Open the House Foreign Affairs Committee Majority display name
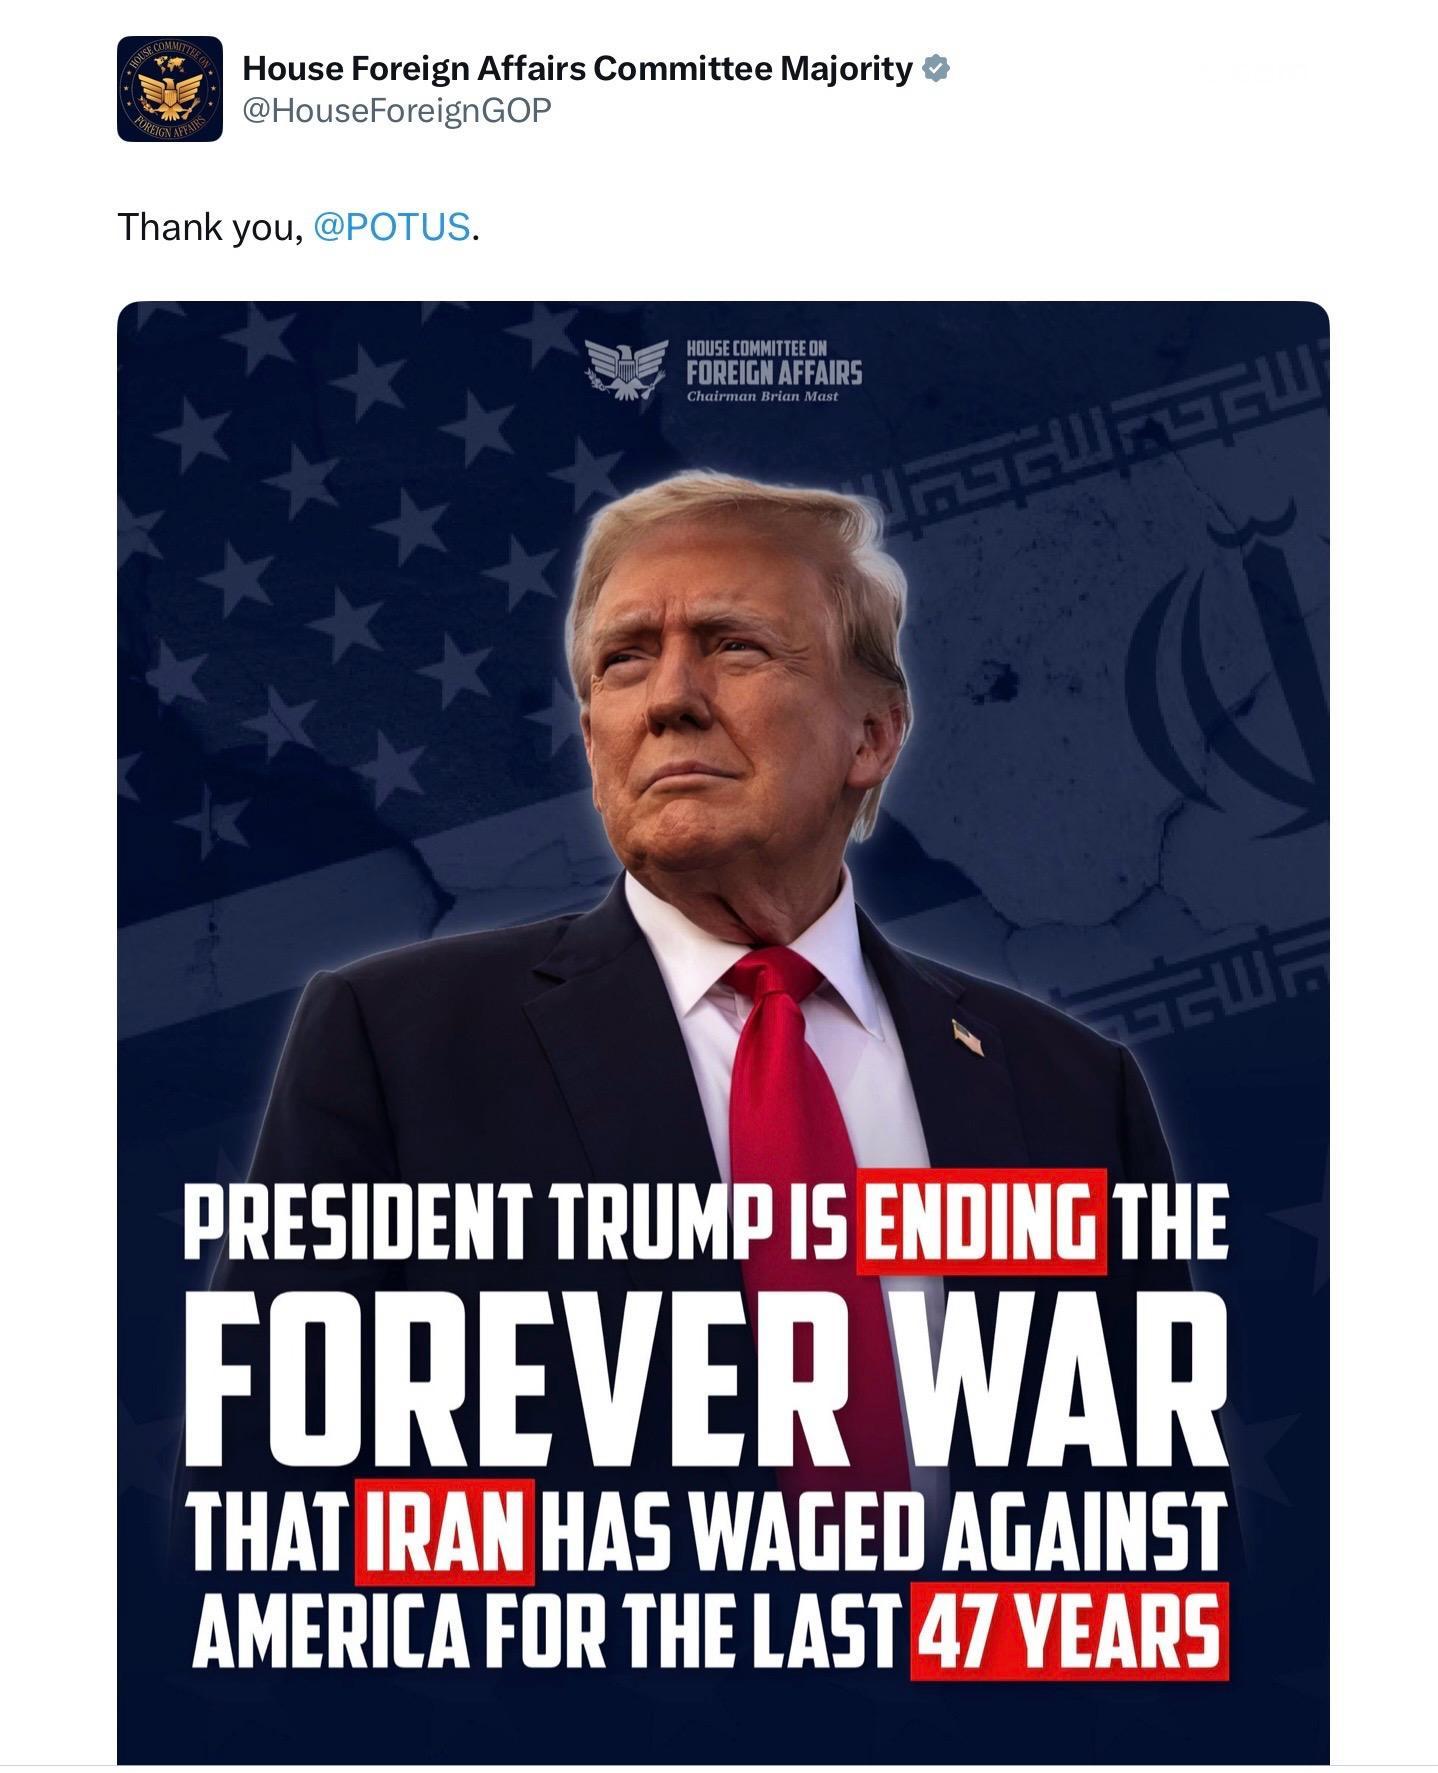The width and height of the screenshot is (1438, 1773). [x=577, y=69]
